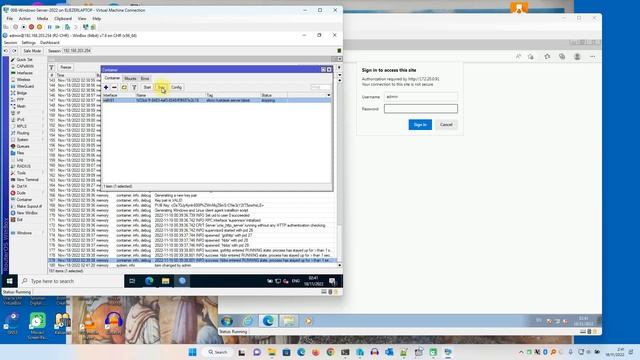The height and width of the screenshot is (360, 640).
Task: Click the Stop button in Container window
Action: [162, 87]
